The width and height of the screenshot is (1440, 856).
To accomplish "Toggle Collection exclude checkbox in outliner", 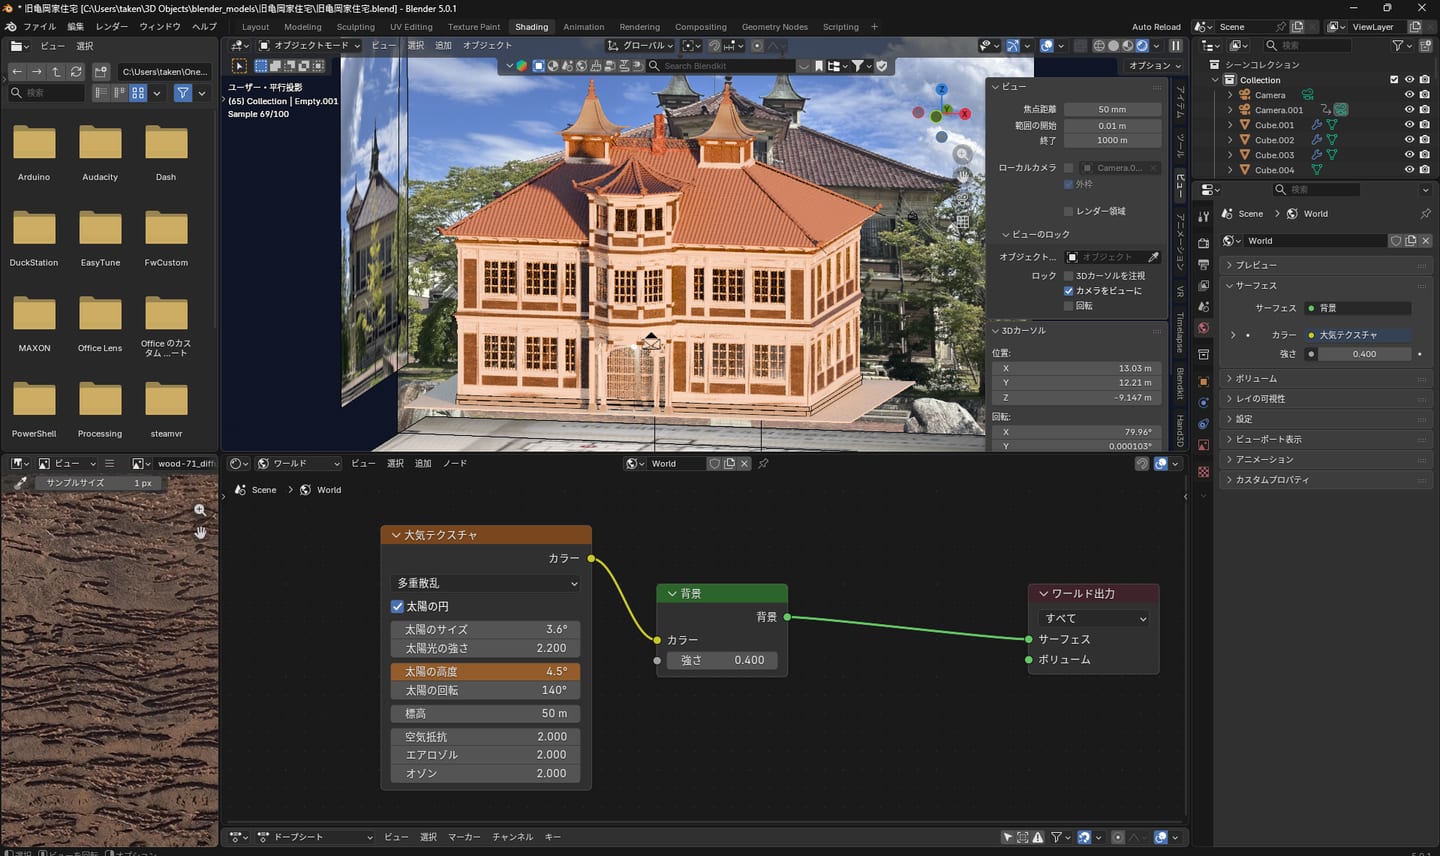I will (x=1394, y=80).
